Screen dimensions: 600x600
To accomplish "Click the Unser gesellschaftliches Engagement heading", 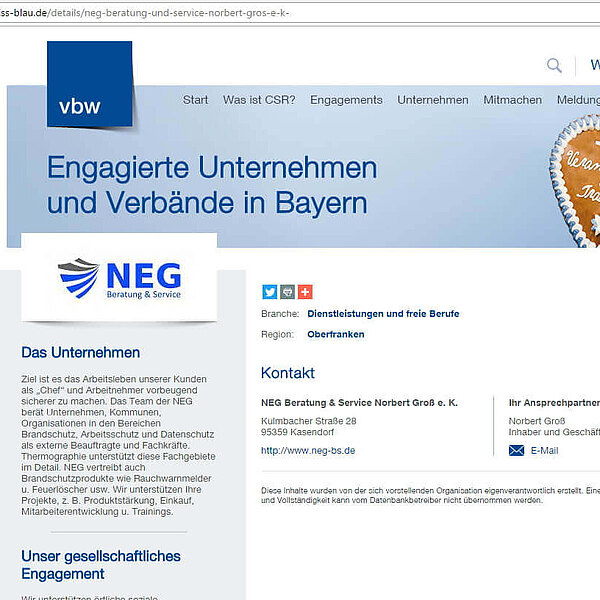I will pos(101,565).
